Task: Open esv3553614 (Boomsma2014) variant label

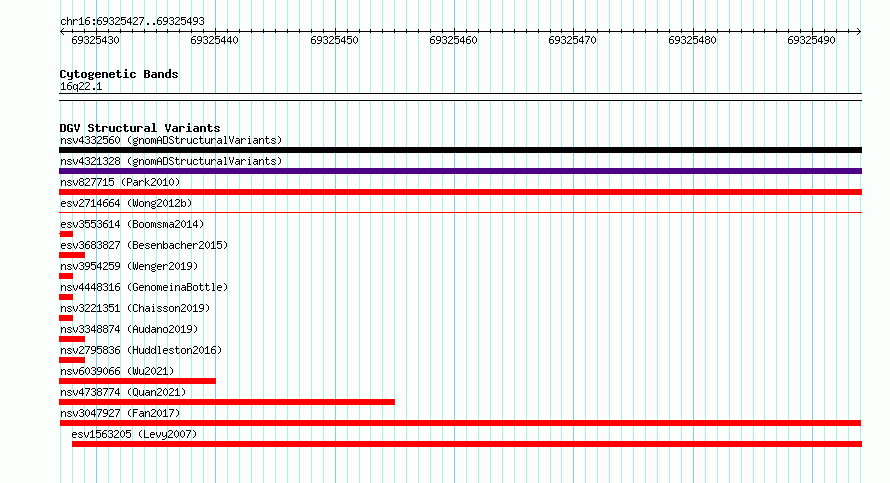Action: click(132, 224)
